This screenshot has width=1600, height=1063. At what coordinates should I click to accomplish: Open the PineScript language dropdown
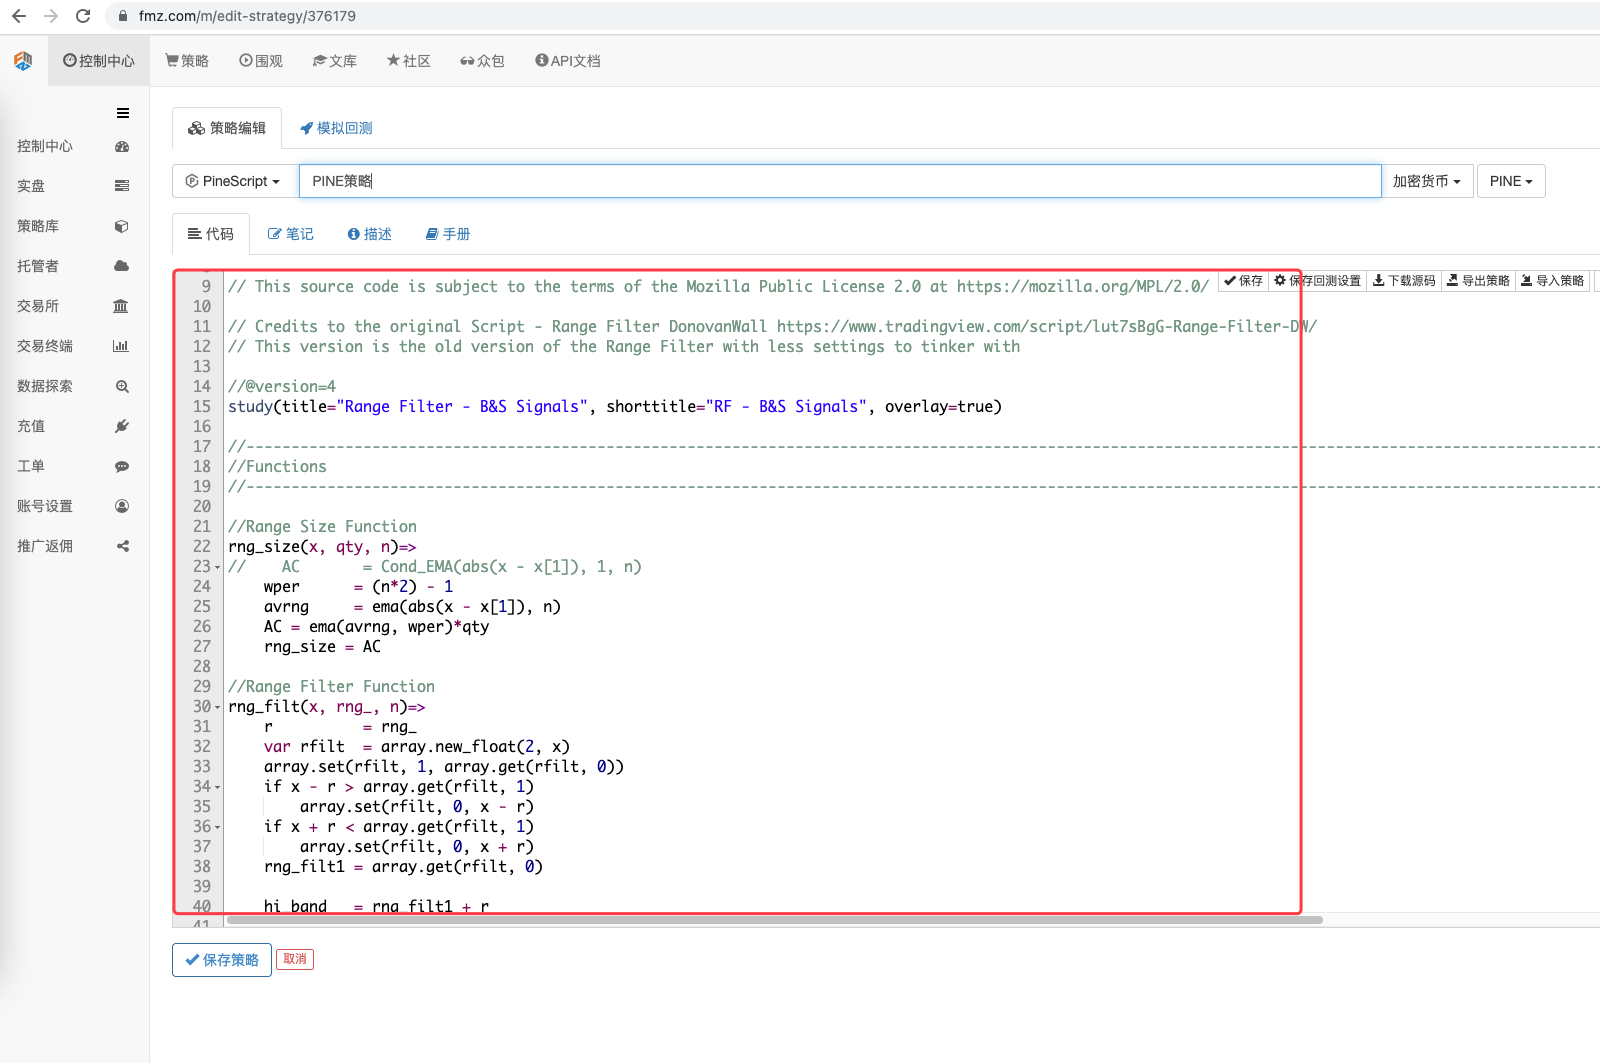233,181
